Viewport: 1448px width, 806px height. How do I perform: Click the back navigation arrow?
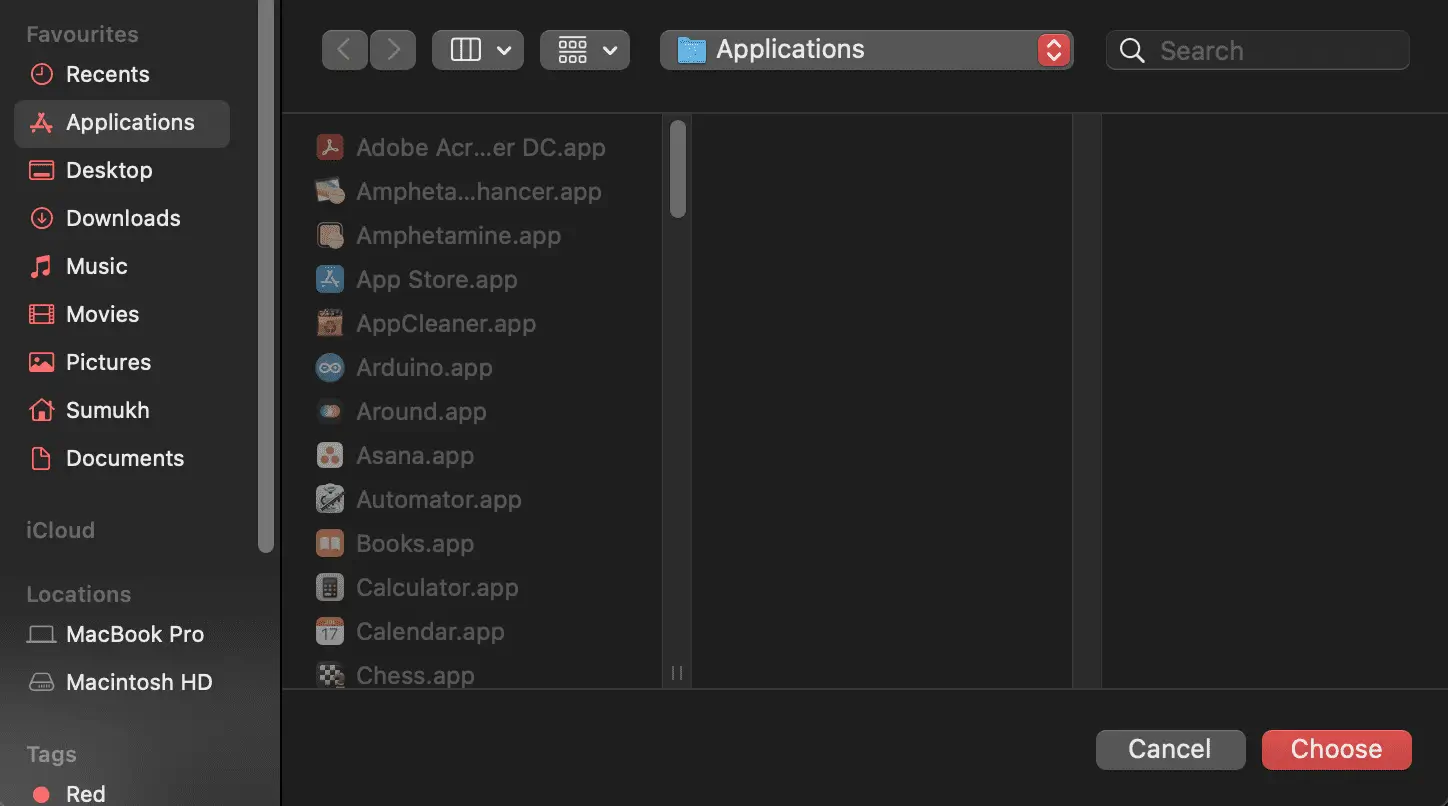coord(345,50)
